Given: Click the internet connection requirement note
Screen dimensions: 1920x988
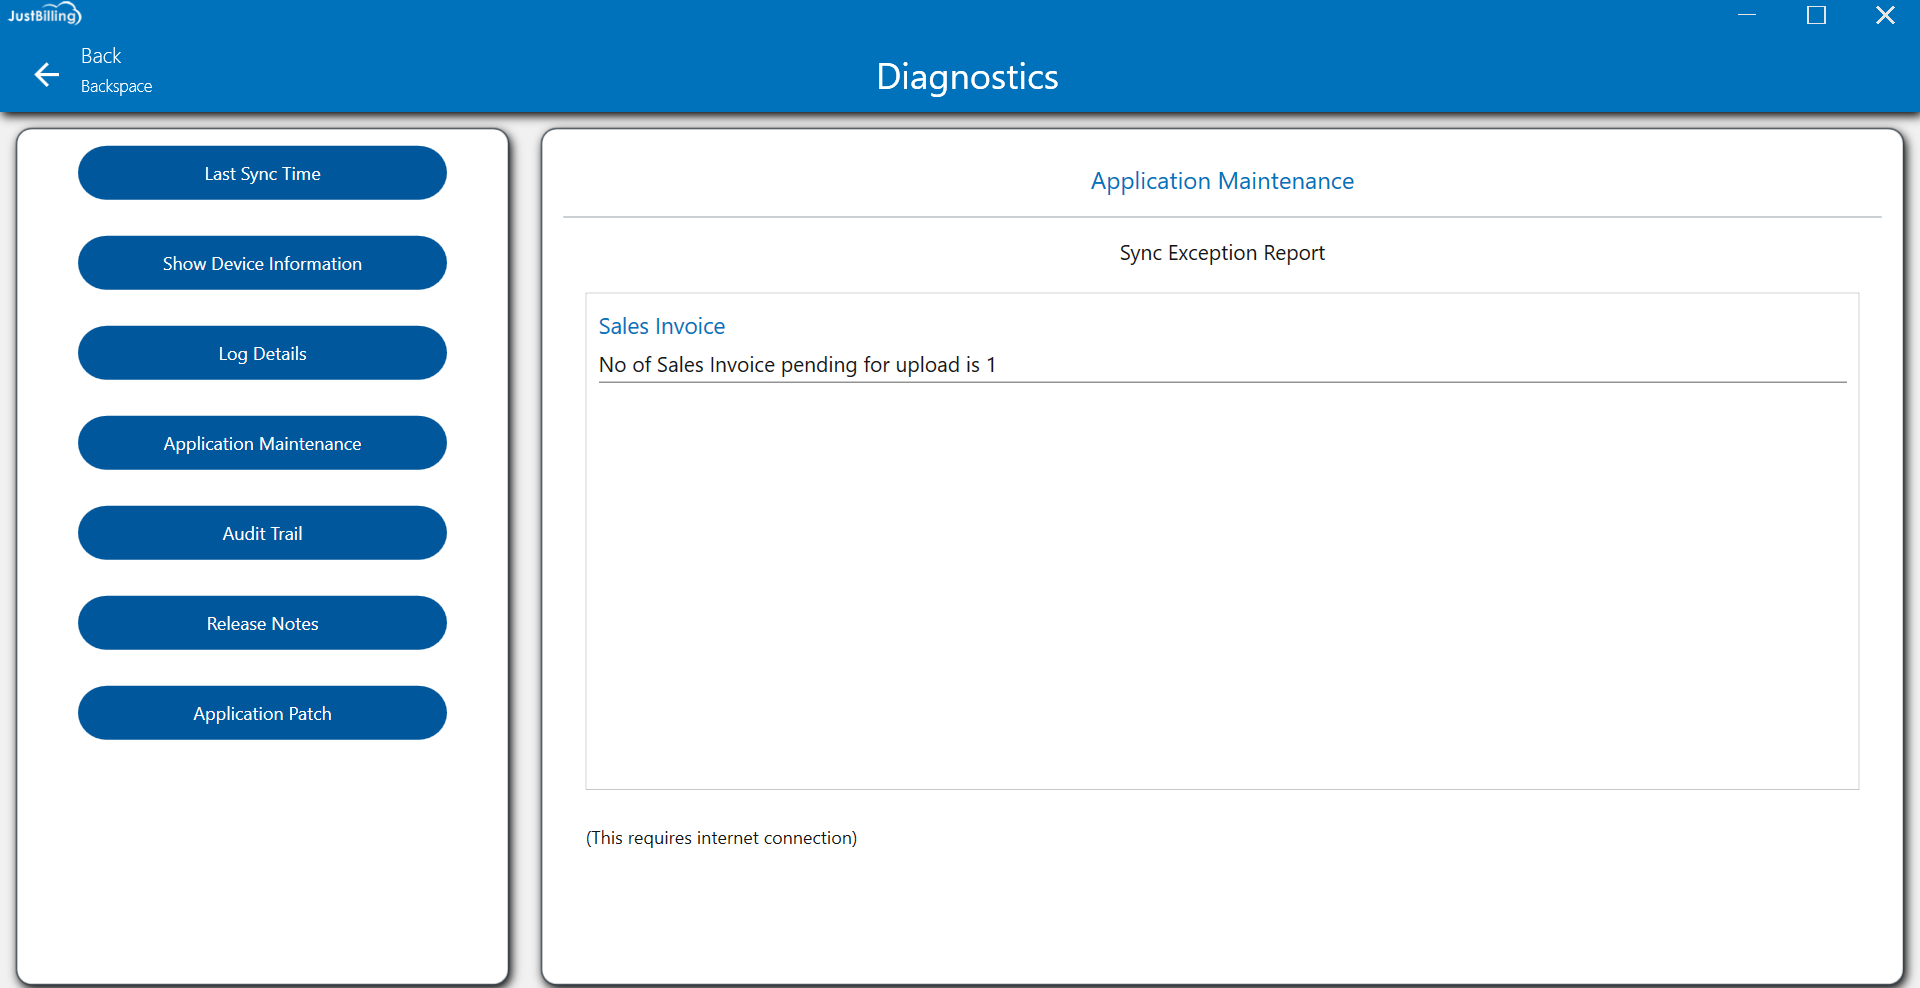Looking at the screenshot, I should (721, 838).
